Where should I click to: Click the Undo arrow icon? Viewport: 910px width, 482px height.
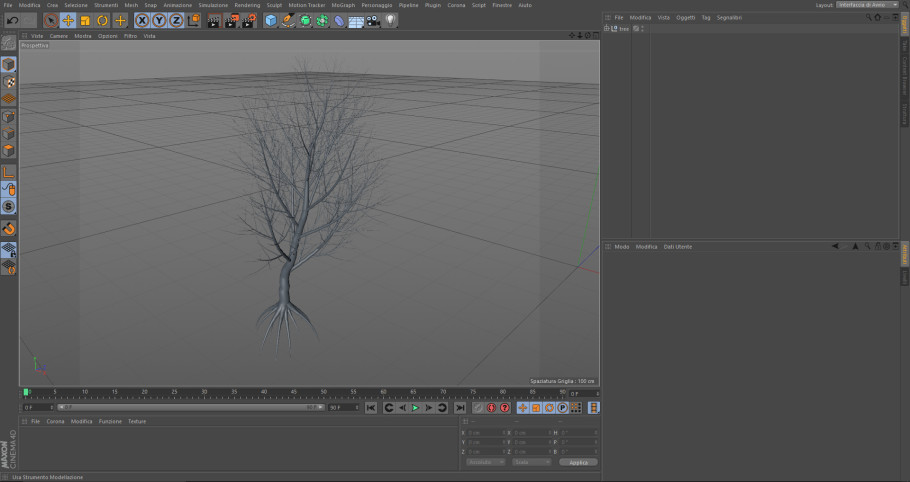pos(13,21)
